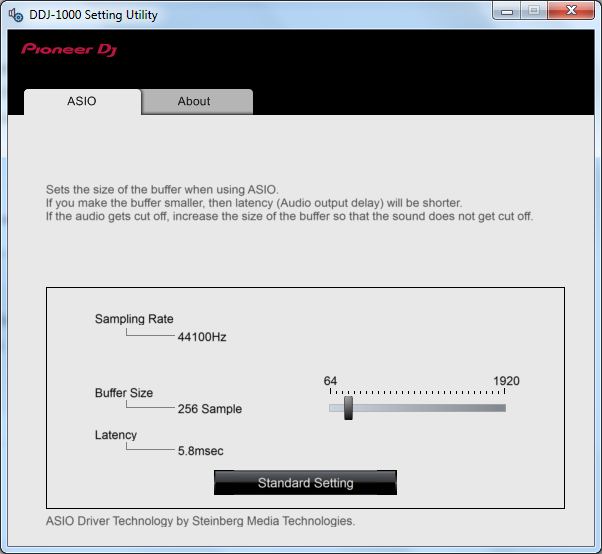Click the 'If you make the buffer smaller' line
Screen dimensions: 602x554
tap(254, 203)
